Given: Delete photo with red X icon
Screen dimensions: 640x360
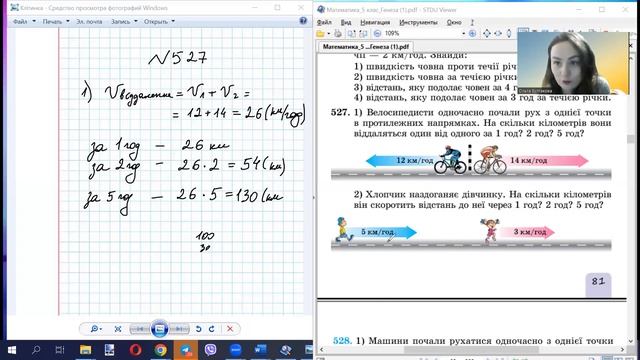Looking at the screenshot, I should (x=230, y=329).
